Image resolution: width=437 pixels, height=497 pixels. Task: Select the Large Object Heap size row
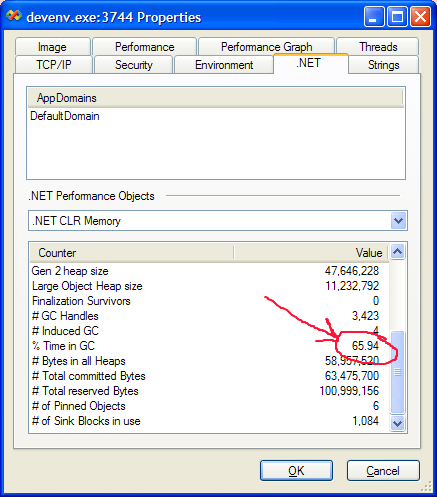point(209,286)
